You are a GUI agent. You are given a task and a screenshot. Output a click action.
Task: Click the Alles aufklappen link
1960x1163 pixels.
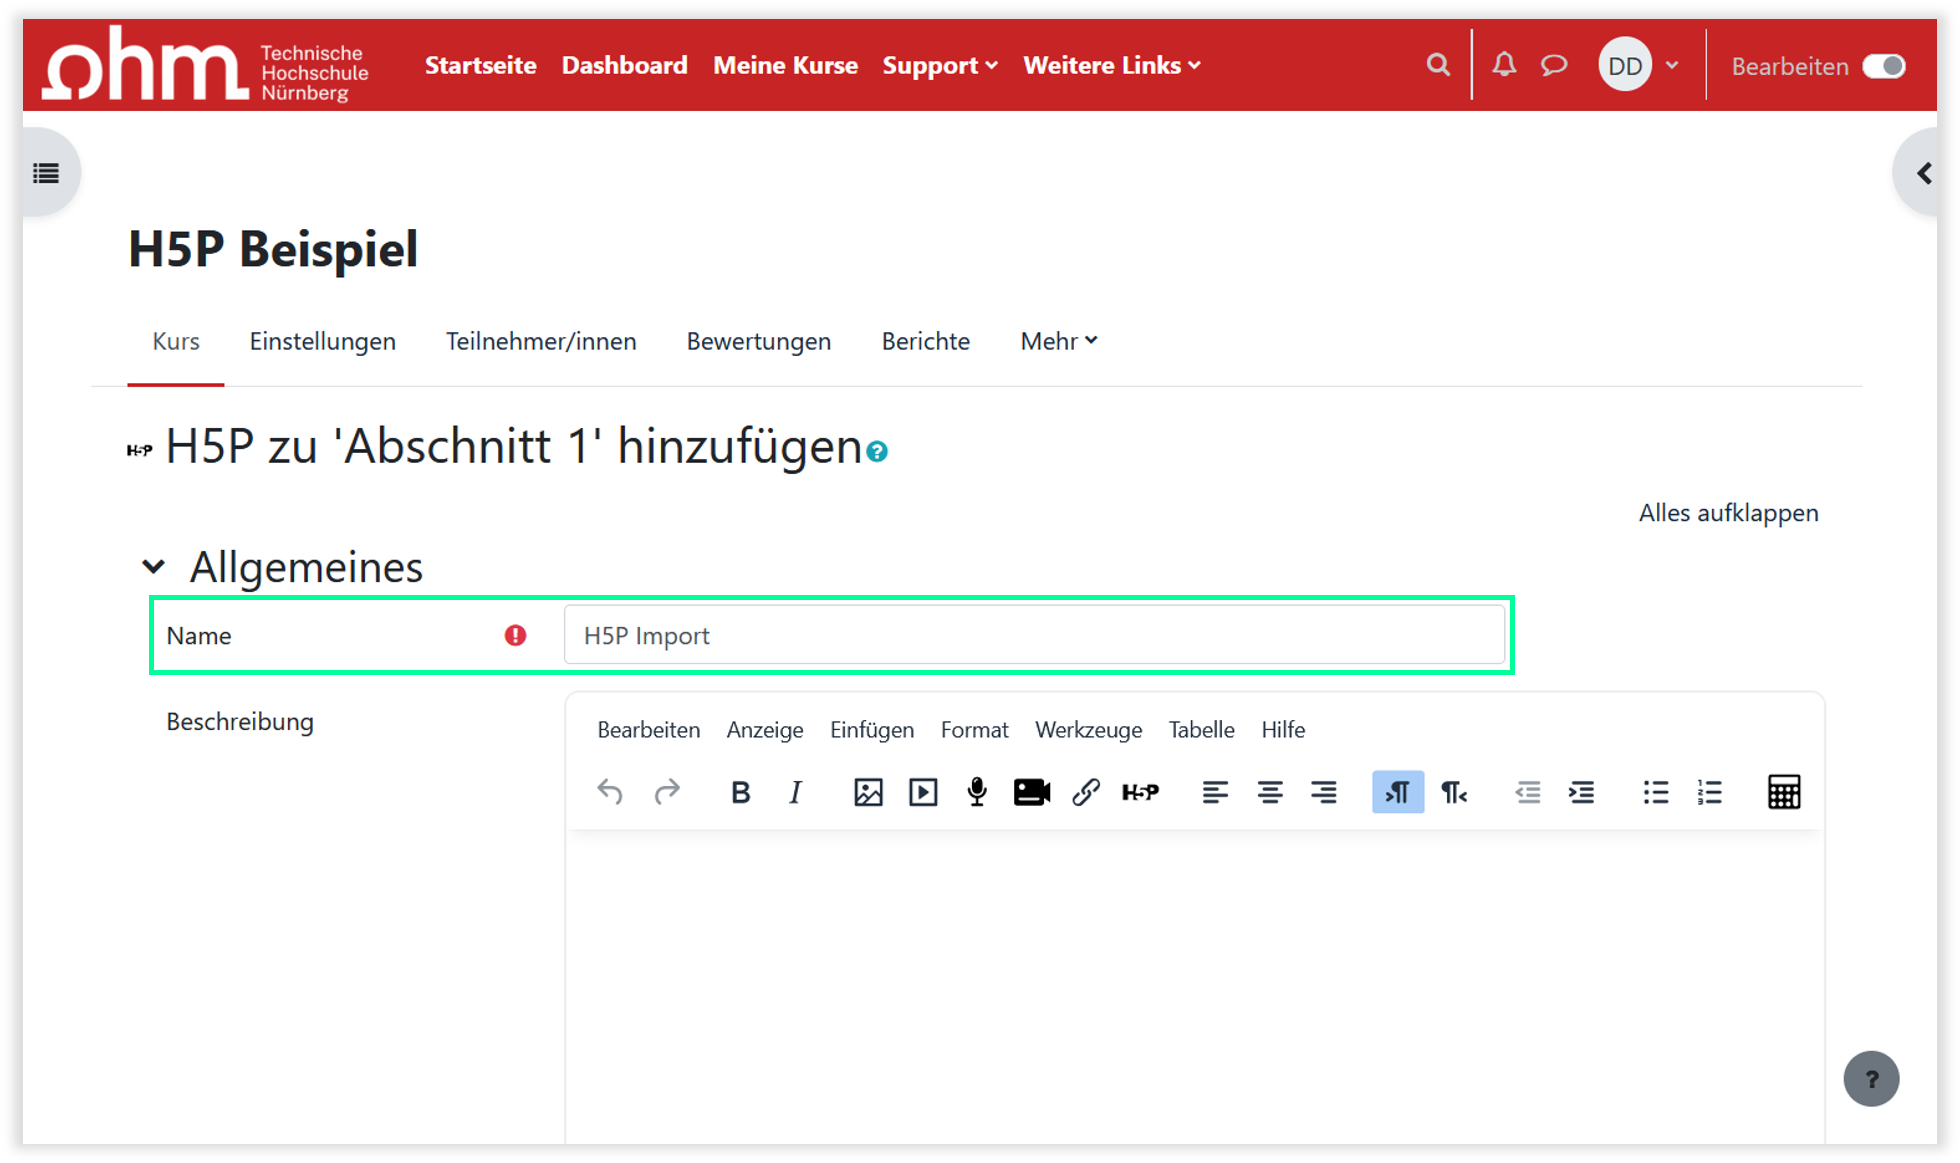(1728, 513)
